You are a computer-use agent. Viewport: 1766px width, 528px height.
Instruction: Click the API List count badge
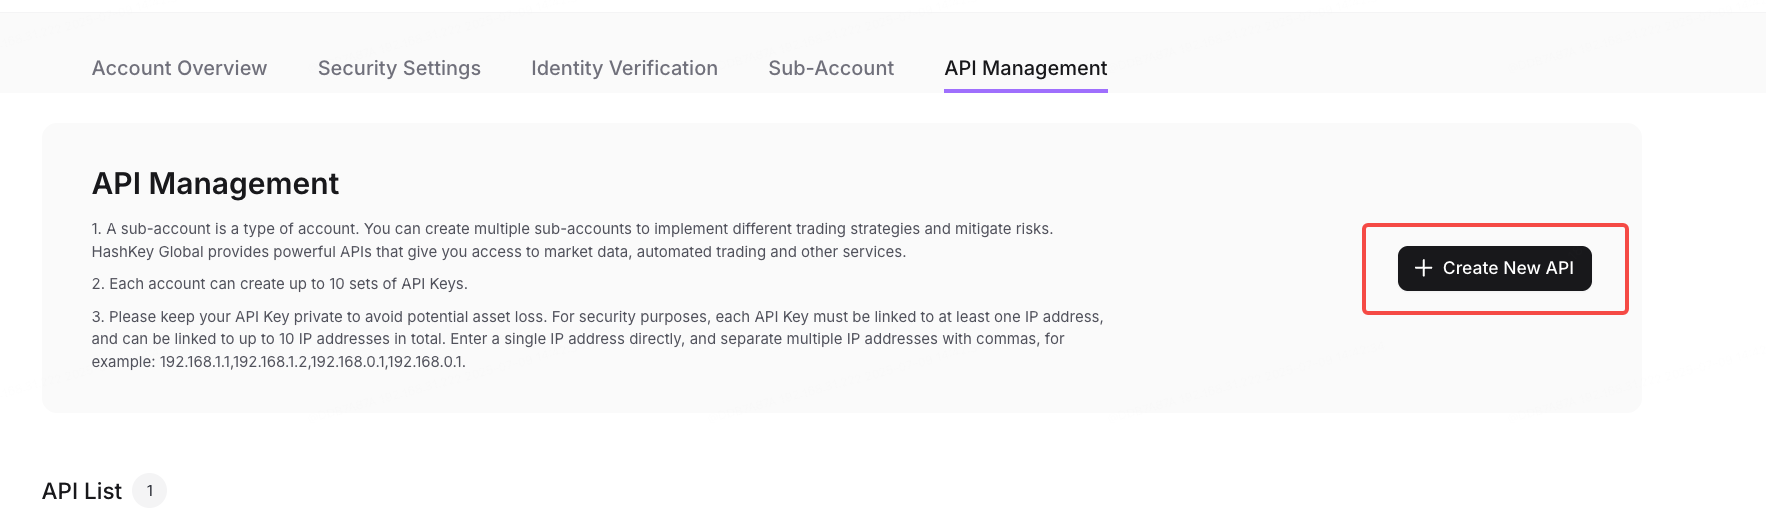[x=150, y=491]
